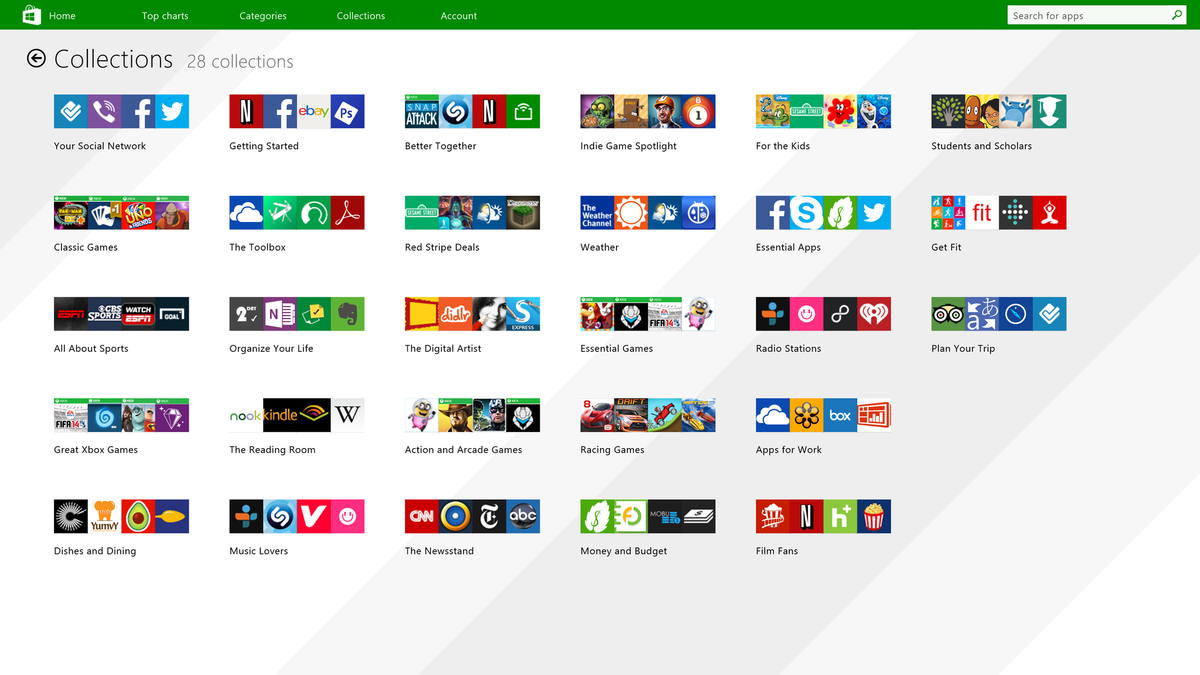Click CNN icon in The Newsstand
This screenshot has width=1200, height=675.
(x=422, y=516)
